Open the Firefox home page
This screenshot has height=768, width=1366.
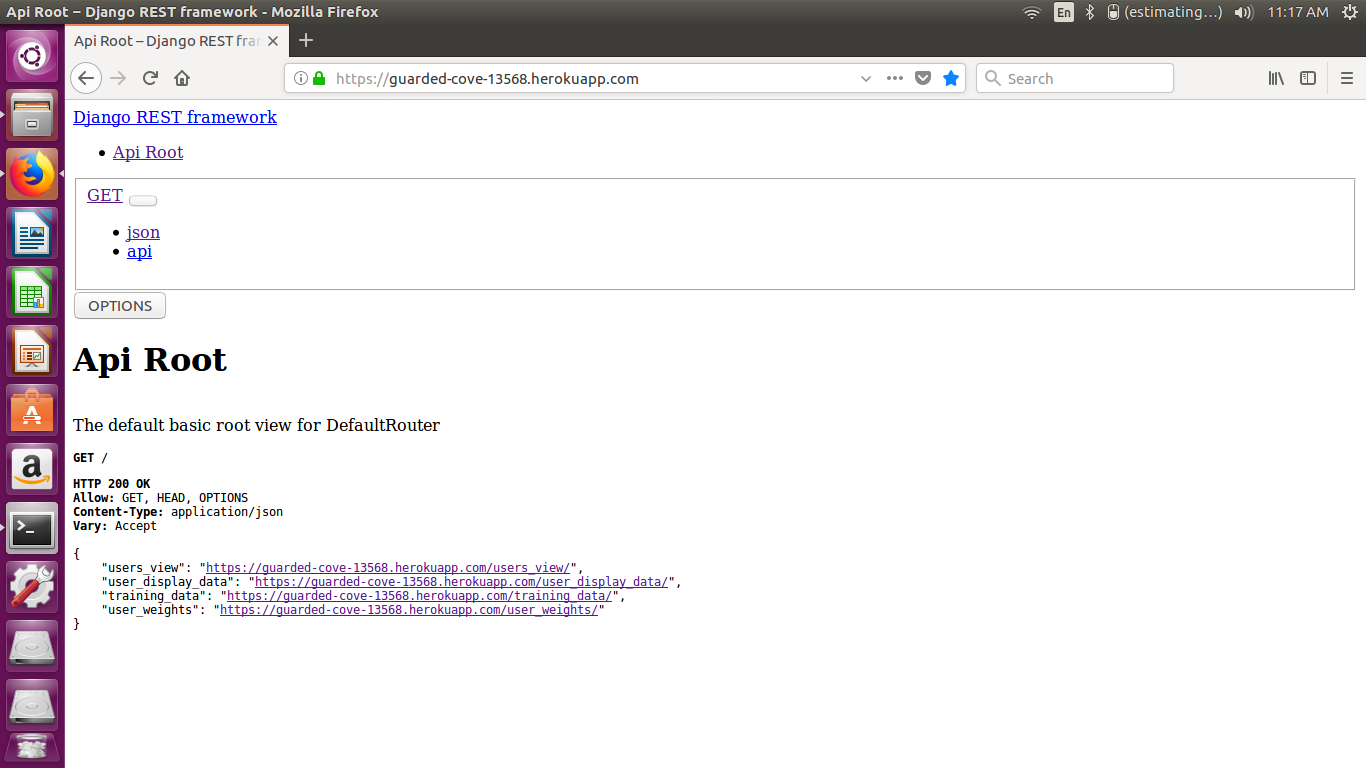[182, 78]
